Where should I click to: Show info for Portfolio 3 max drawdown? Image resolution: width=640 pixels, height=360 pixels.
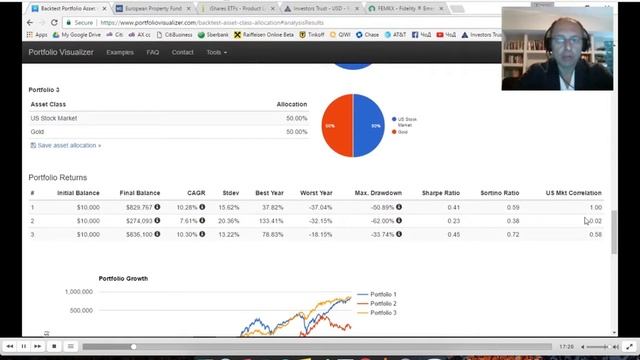[x=399, y=234]
